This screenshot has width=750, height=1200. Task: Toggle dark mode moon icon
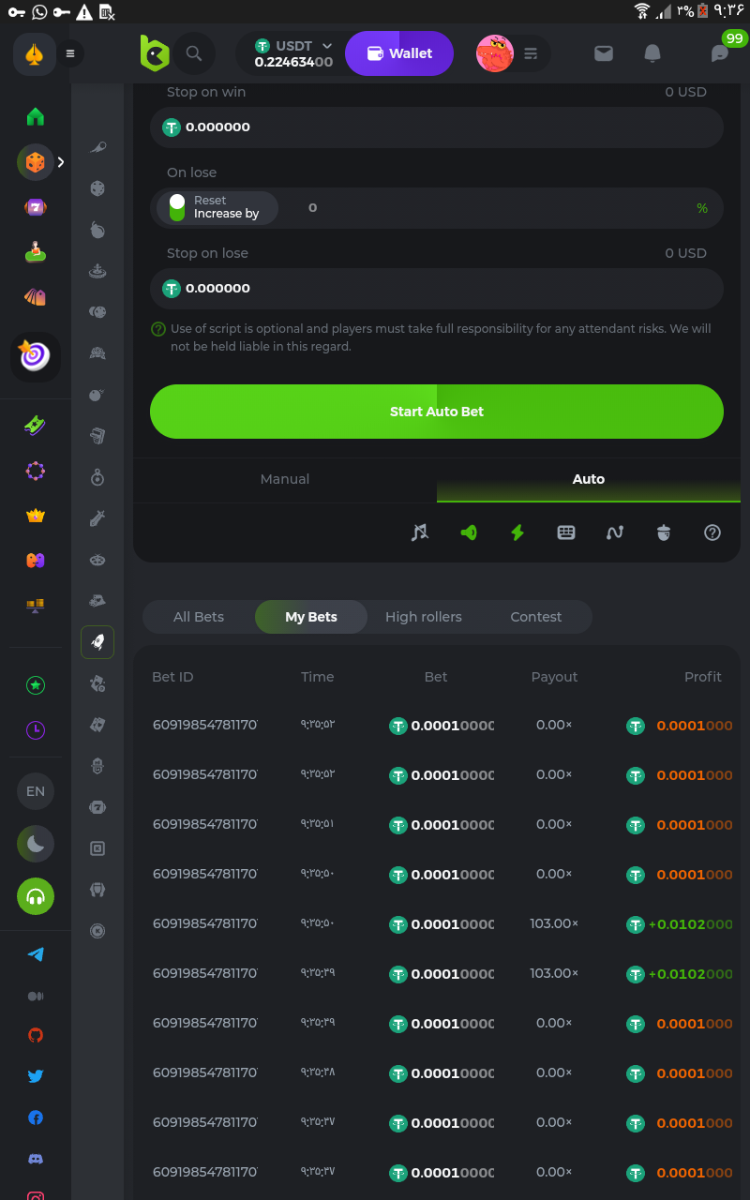pyautogui.click(x=35, y=845)
